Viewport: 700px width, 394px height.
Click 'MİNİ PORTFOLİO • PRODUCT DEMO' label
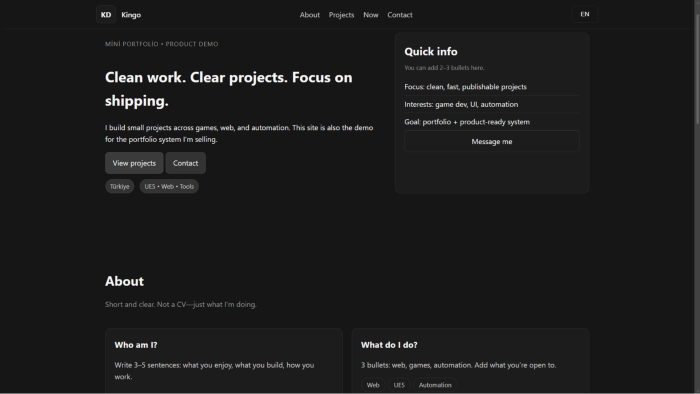pos(162,44)
